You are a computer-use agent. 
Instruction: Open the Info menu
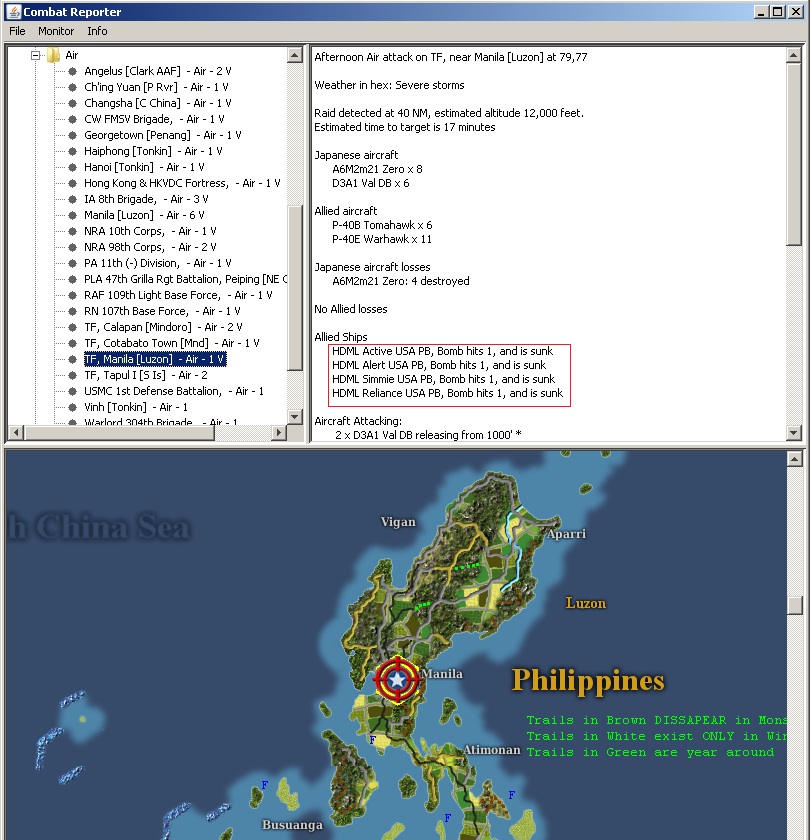tap(97, 31)
